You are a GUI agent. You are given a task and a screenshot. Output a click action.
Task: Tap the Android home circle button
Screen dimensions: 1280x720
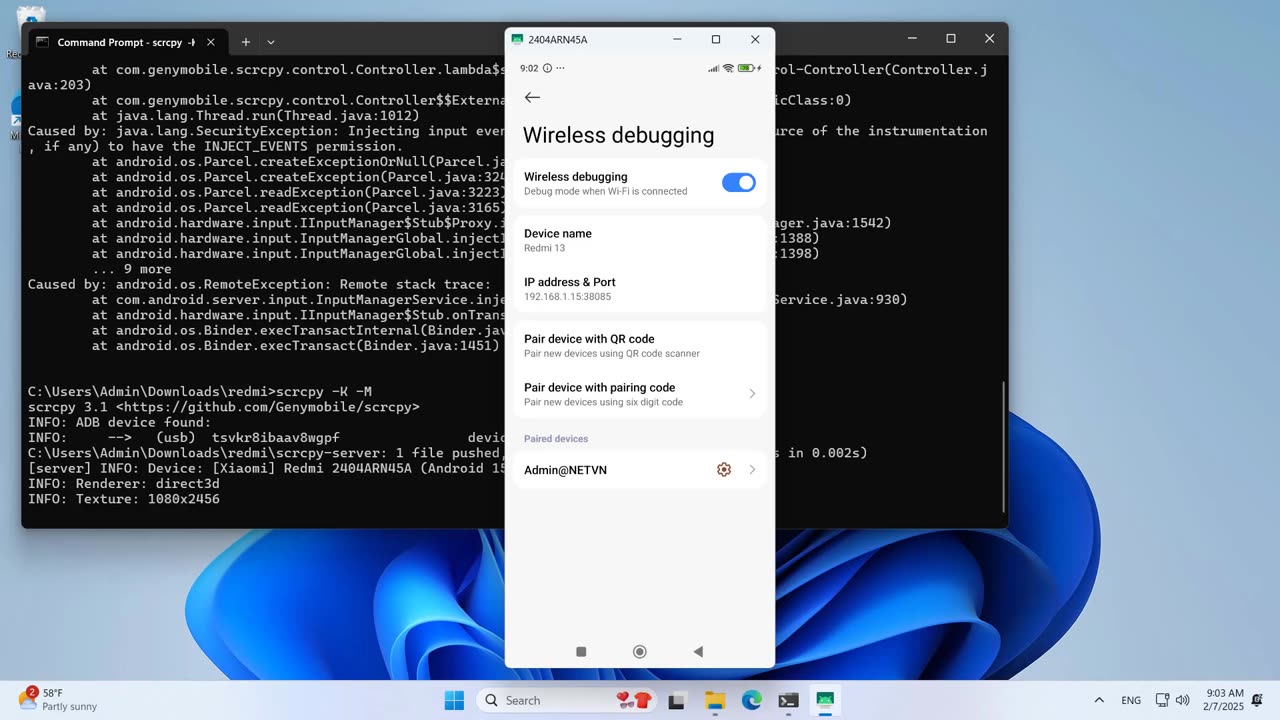click(640, 652)
